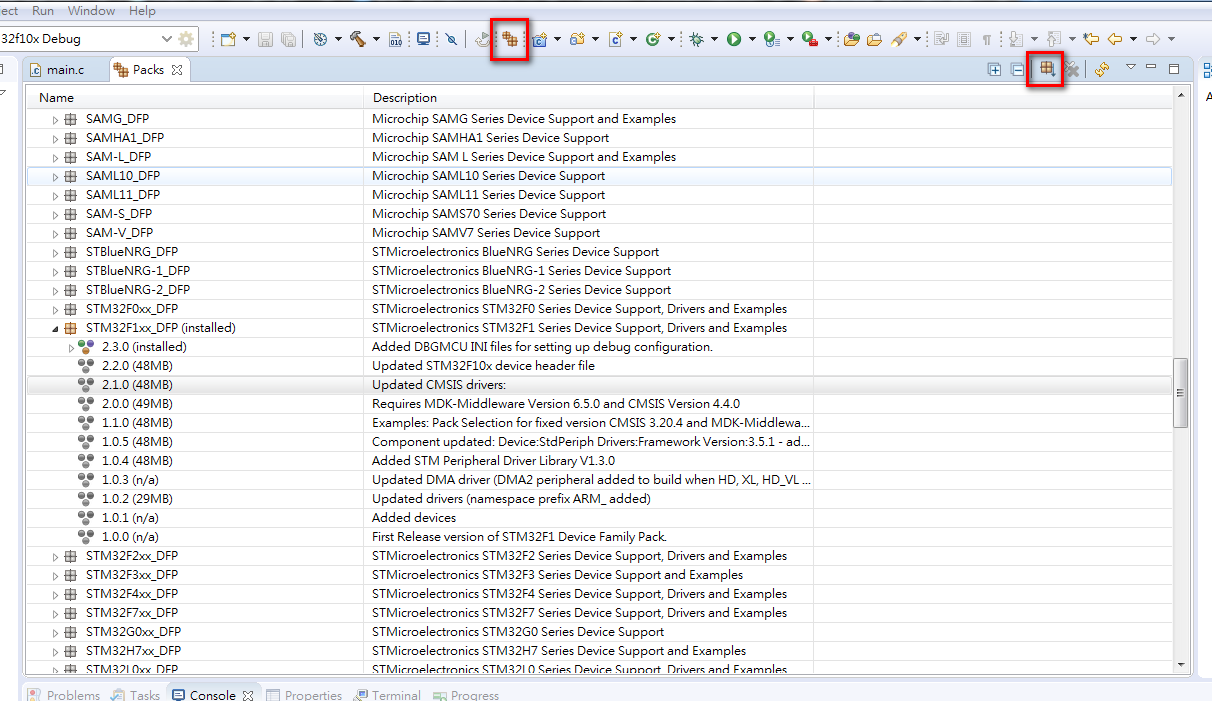1212x701 pixels.
Task: Select the STM32H7xx_DFP row
Action: click(x=600, y=651)
